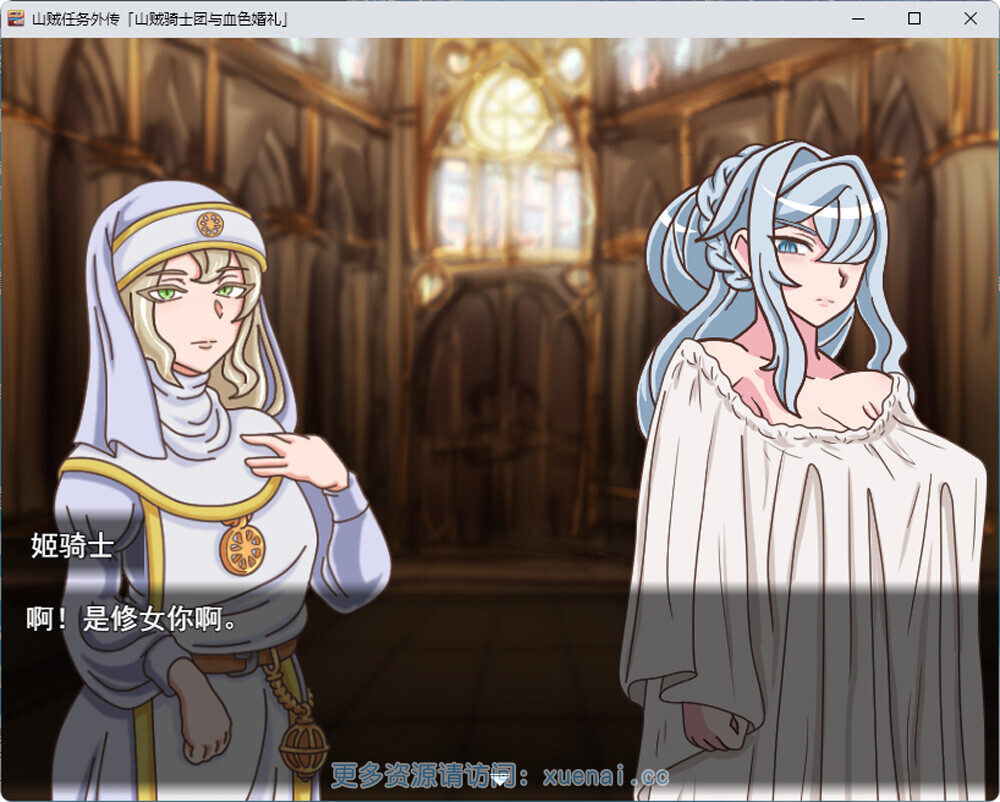1000x802 pixels.
Task: Click the orange medallion on nun's chest
Action: (243, 549)
